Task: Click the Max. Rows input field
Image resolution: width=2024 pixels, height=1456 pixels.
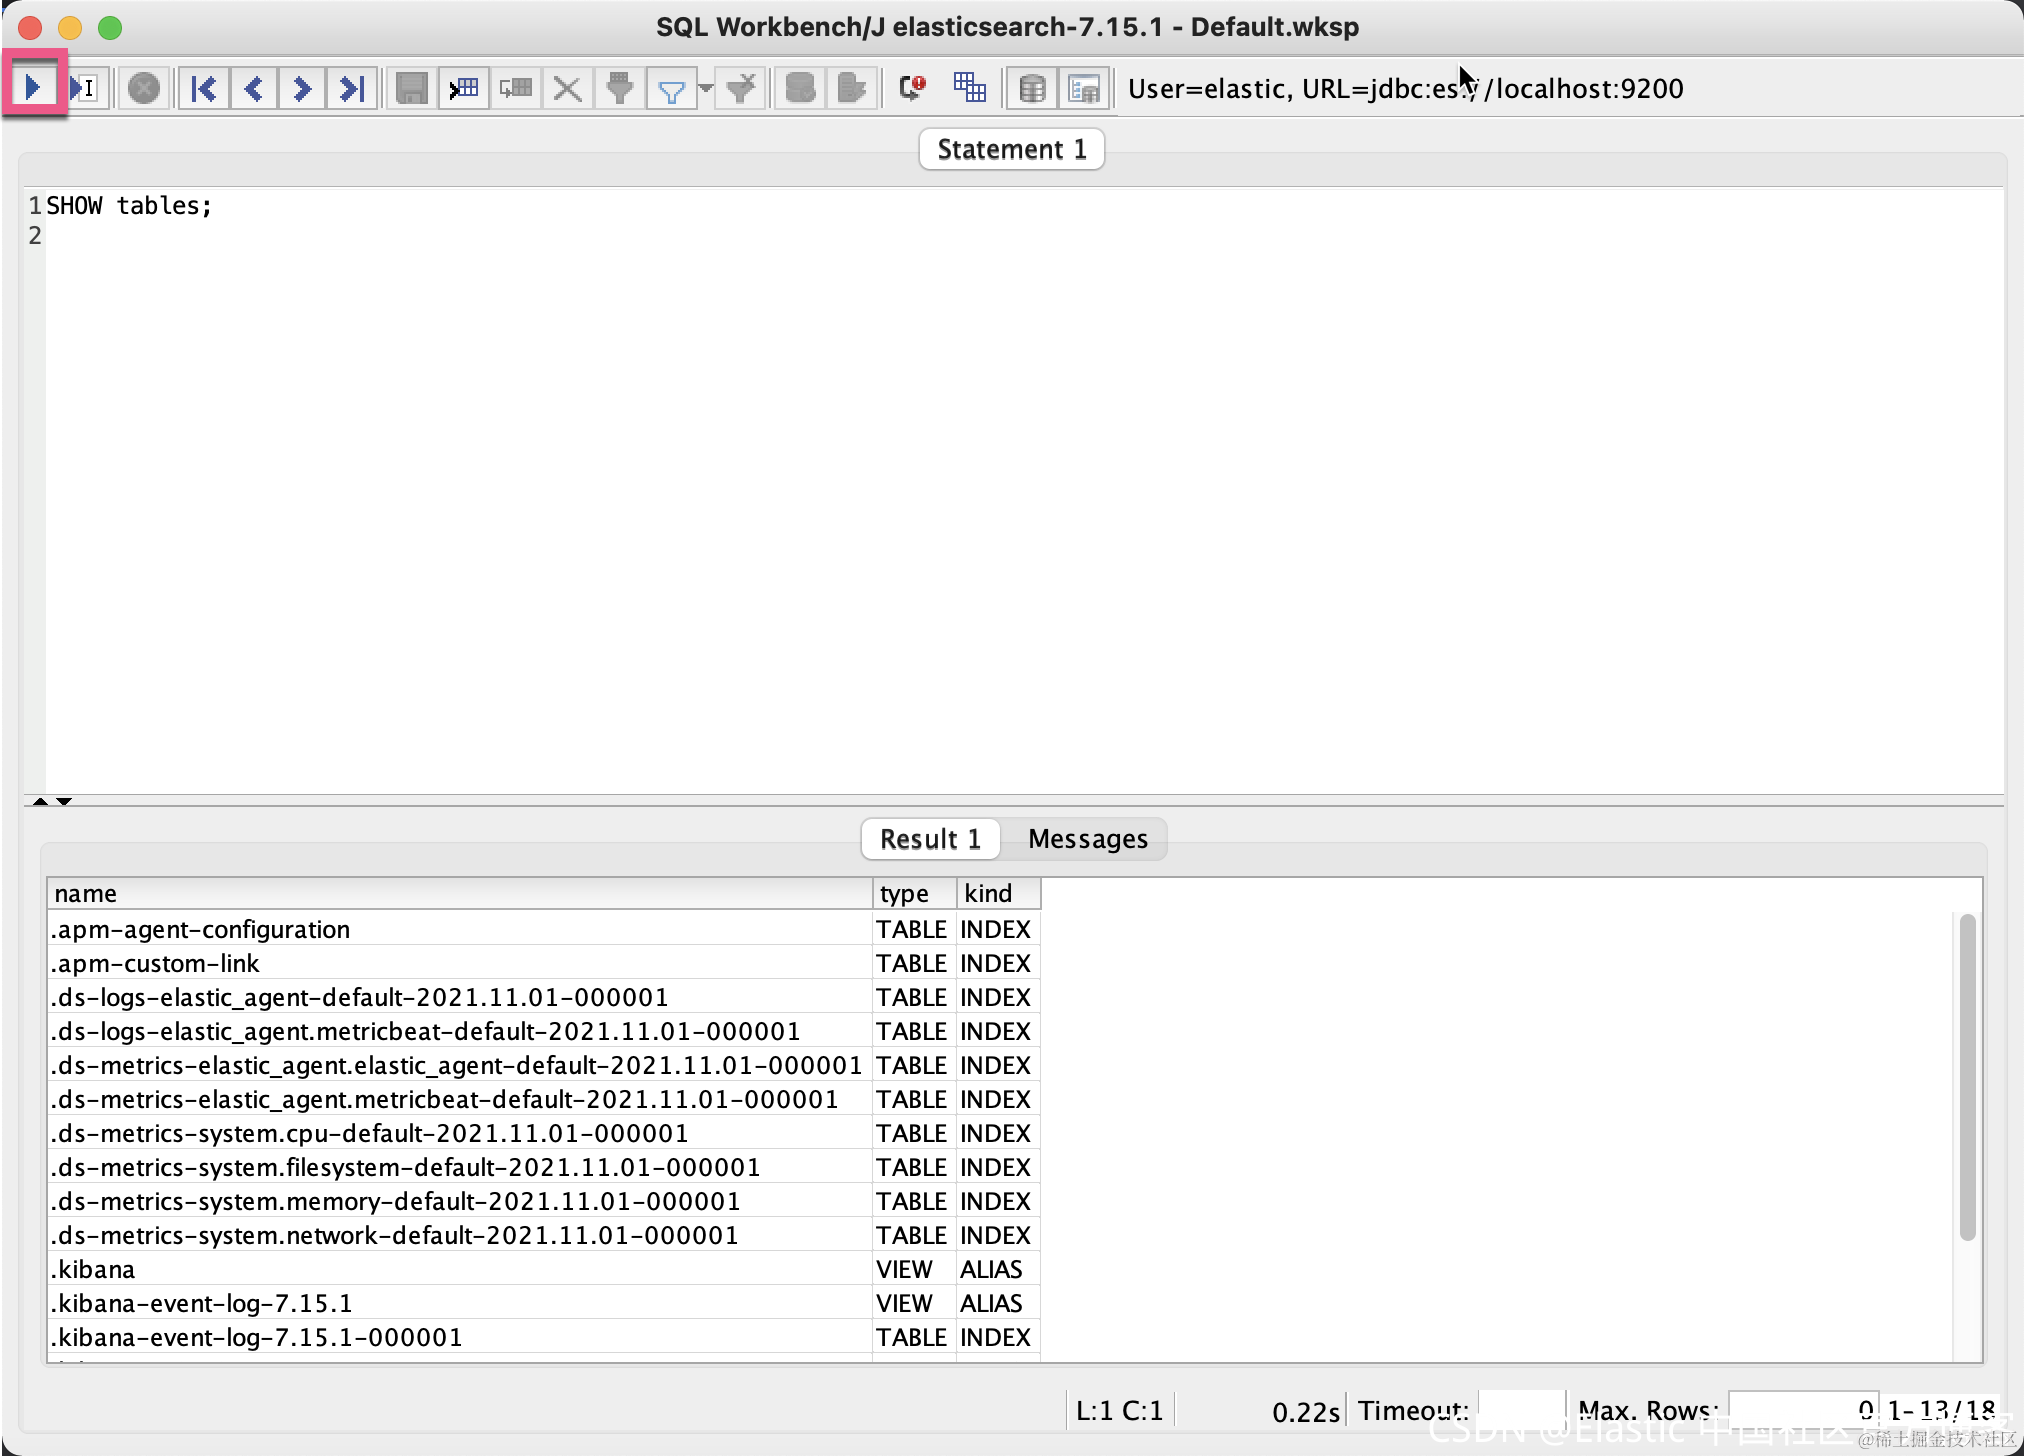Action: click(1806, 1410)
